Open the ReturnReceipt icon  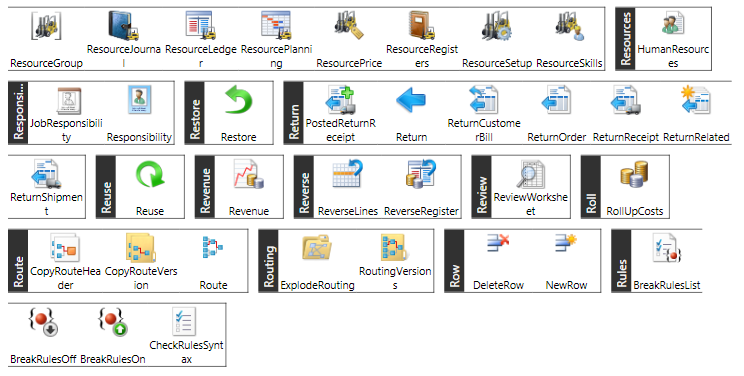point(625,100)
